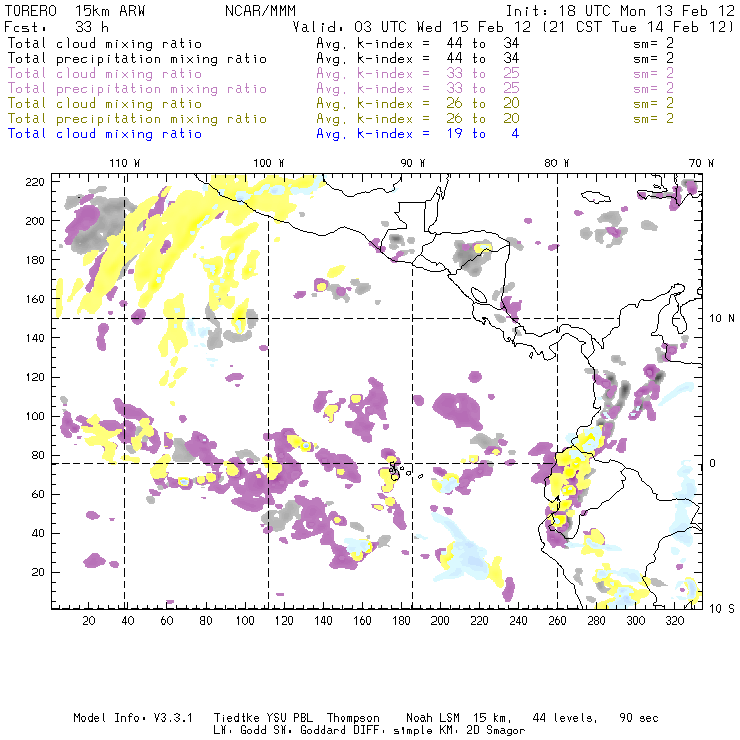Click the 'TORERO' title text
The width and height of the screenshot is (740, 740).
pos(31,11)
